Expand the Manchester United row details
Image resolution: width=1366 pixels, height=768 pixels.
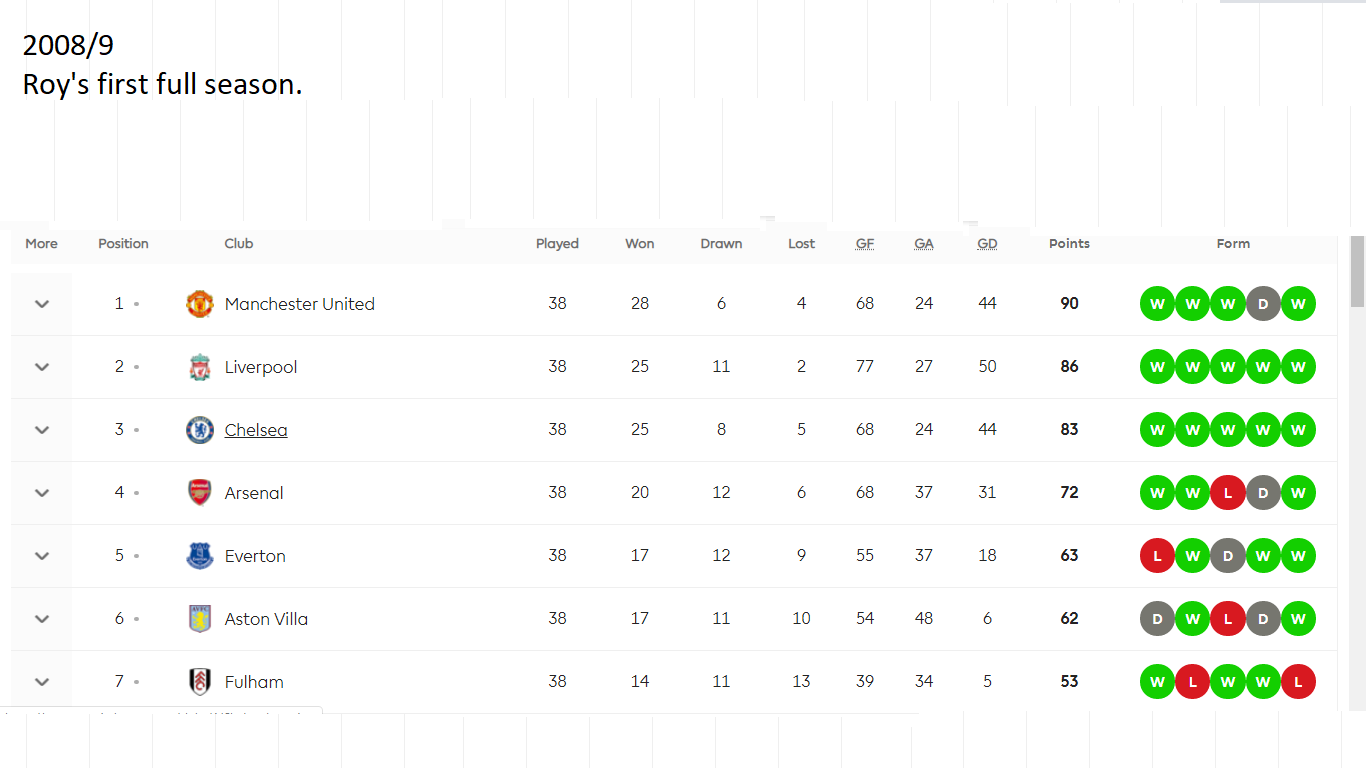tap(42, 304)
